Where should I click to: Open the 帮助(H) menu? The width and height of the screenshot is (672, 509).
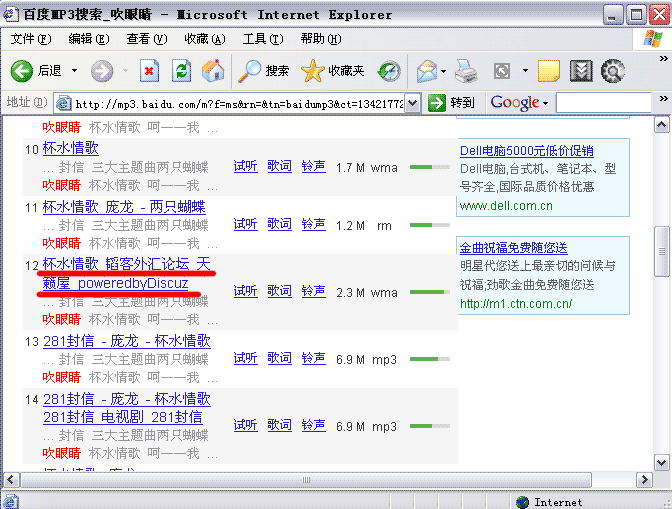click(321, 39)
